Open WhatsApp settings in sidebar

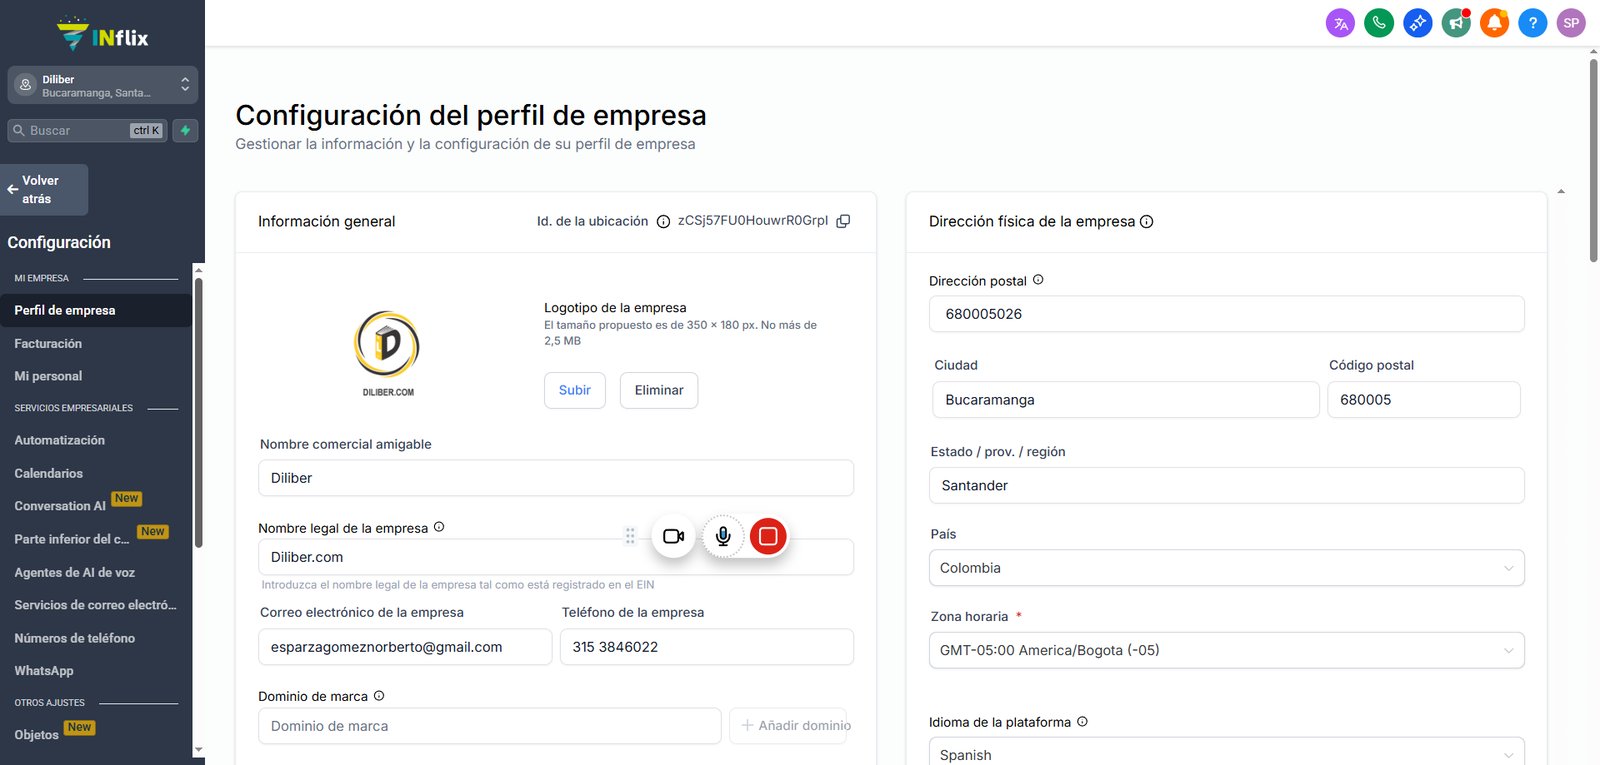click(44, 671)
